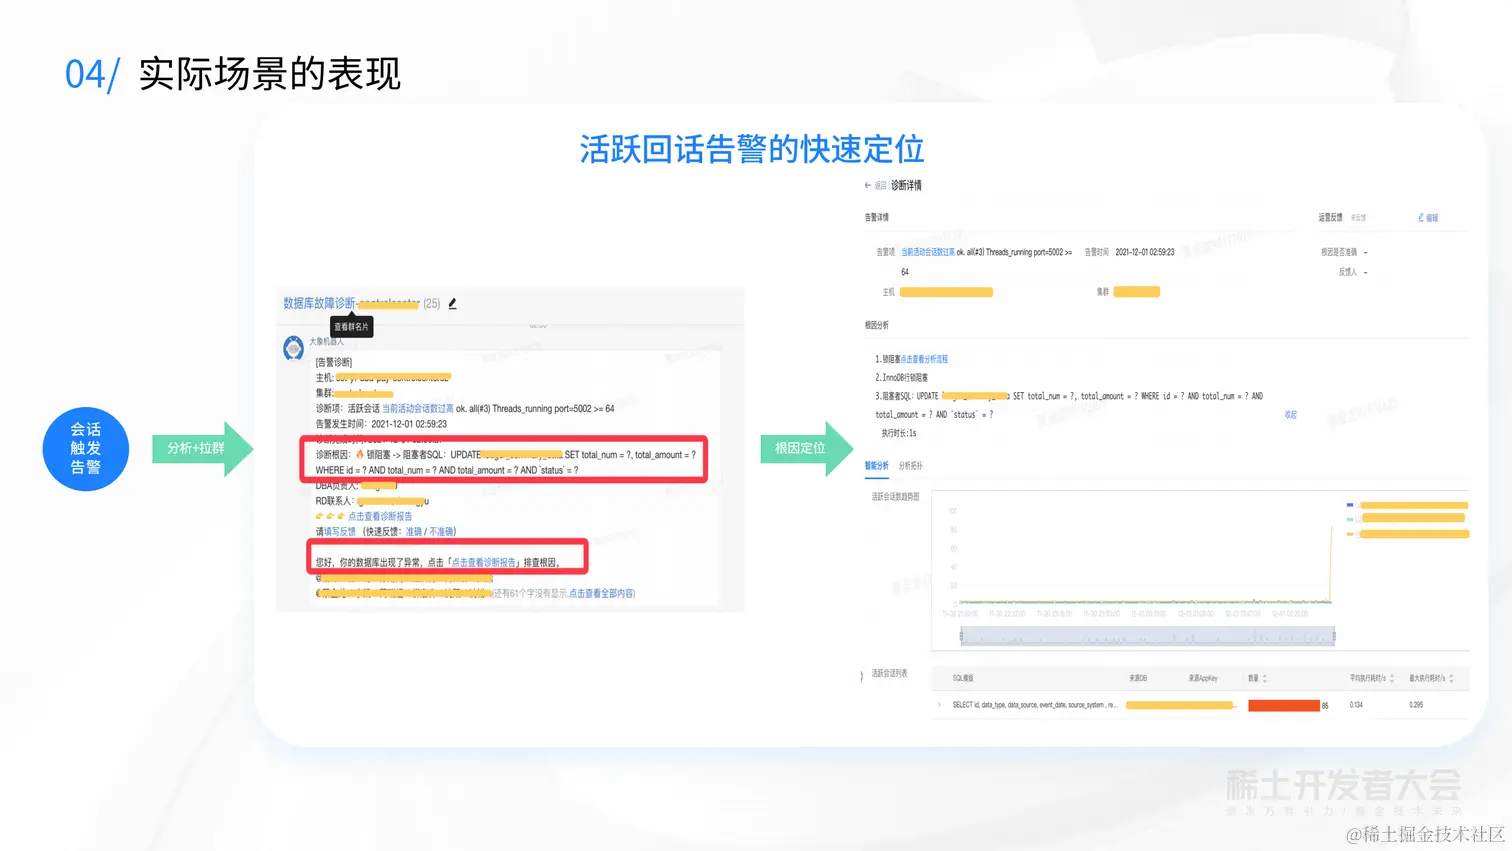1512x851 pixels.
Task: Click the 根因分析 section heading
Action: (876, 325)
